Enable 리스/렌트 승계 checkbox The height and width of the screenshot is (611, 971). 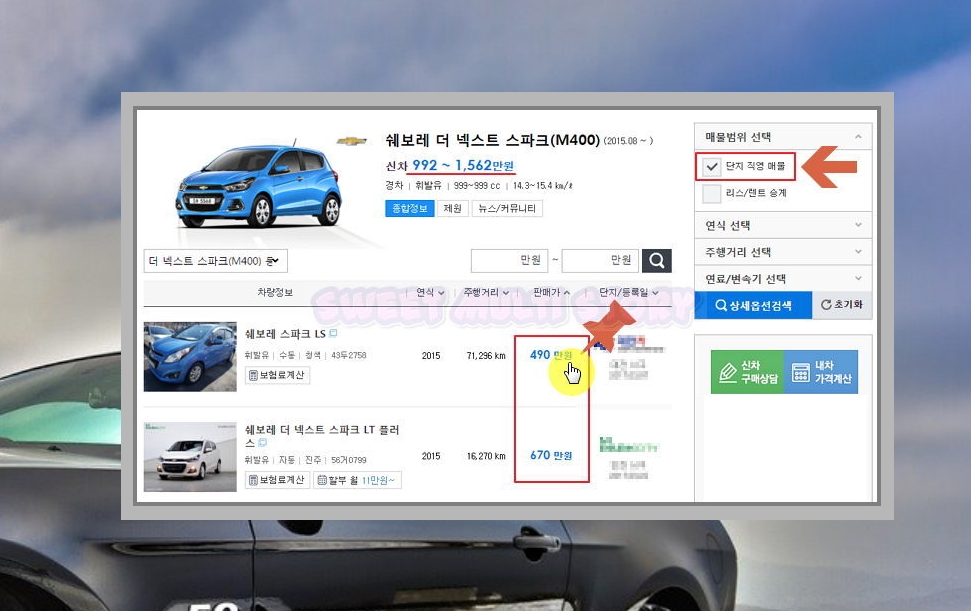[x=712, y=193]
